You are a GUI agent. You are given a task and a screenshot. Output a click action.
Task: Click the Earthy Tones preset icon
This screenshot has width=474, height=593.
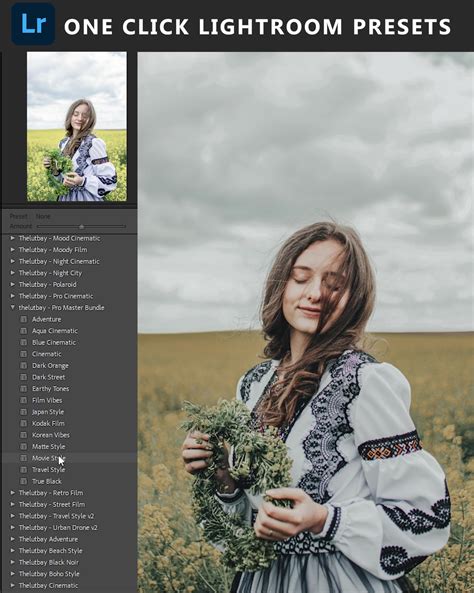click(23, 389)
